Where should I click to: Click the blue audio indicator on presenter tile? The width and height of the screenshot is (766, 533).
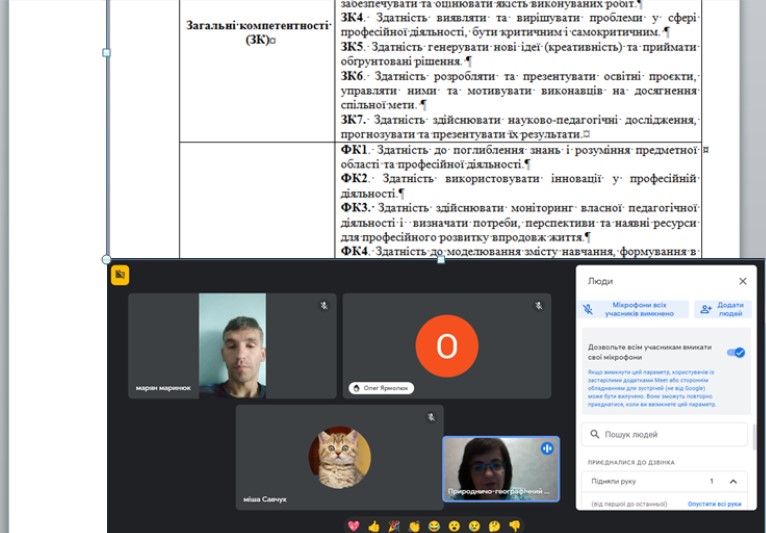(547, 448)
